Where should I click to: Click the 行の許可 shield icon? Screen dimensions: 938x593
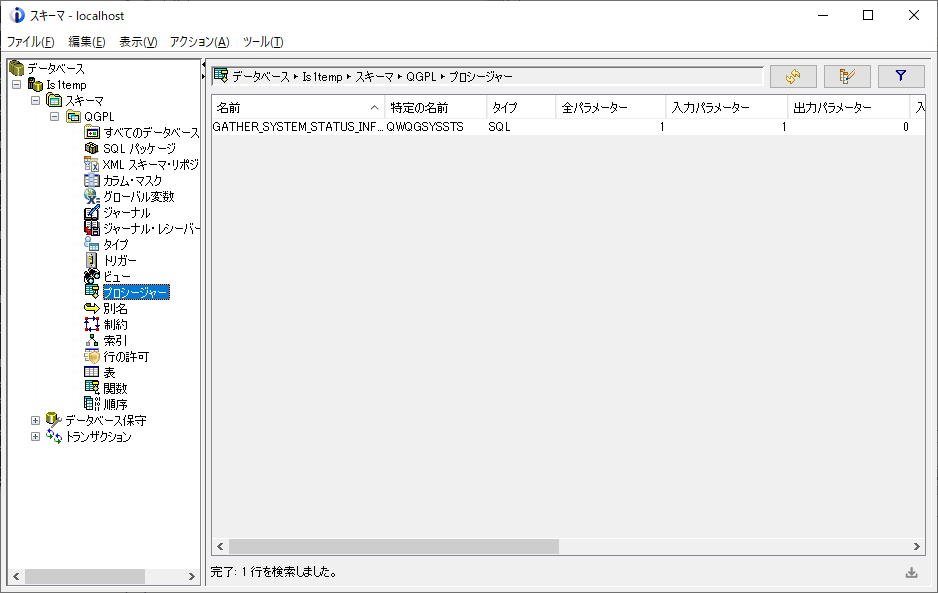(x=92, y=356)
